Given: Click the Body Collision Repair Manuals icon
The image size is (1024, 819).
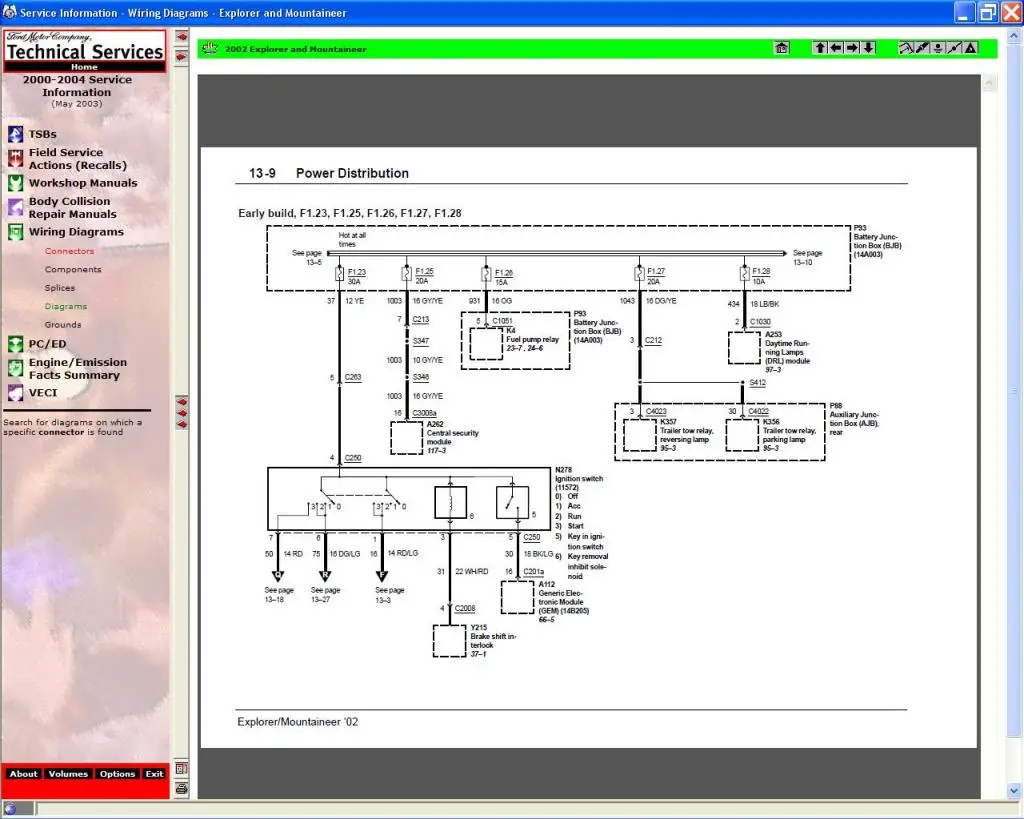Looking at the screenshot, I should point(16,208).
